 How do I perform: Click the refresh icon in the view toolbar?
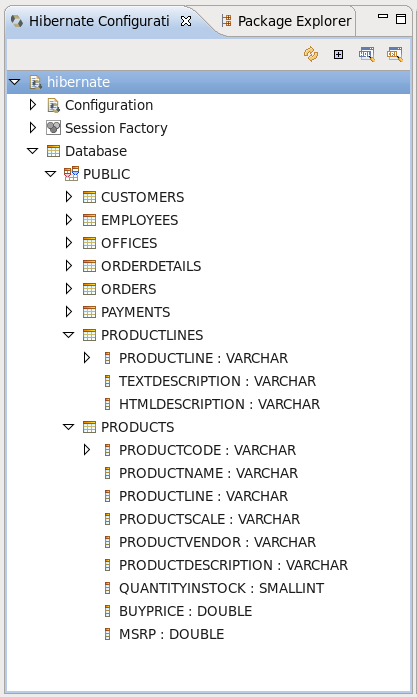311,54
